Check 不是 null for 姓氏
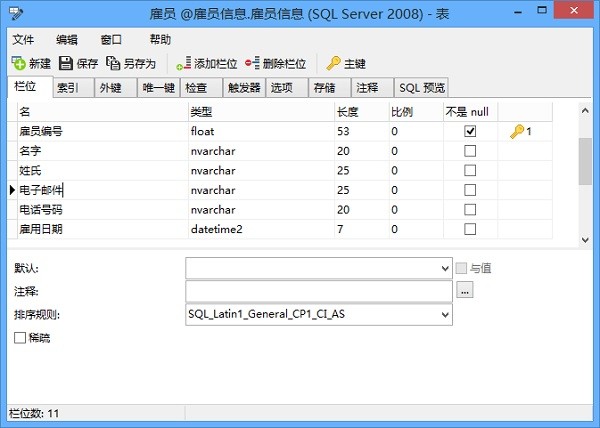This screenshot has width=600, height=428. tap(470, 170)
